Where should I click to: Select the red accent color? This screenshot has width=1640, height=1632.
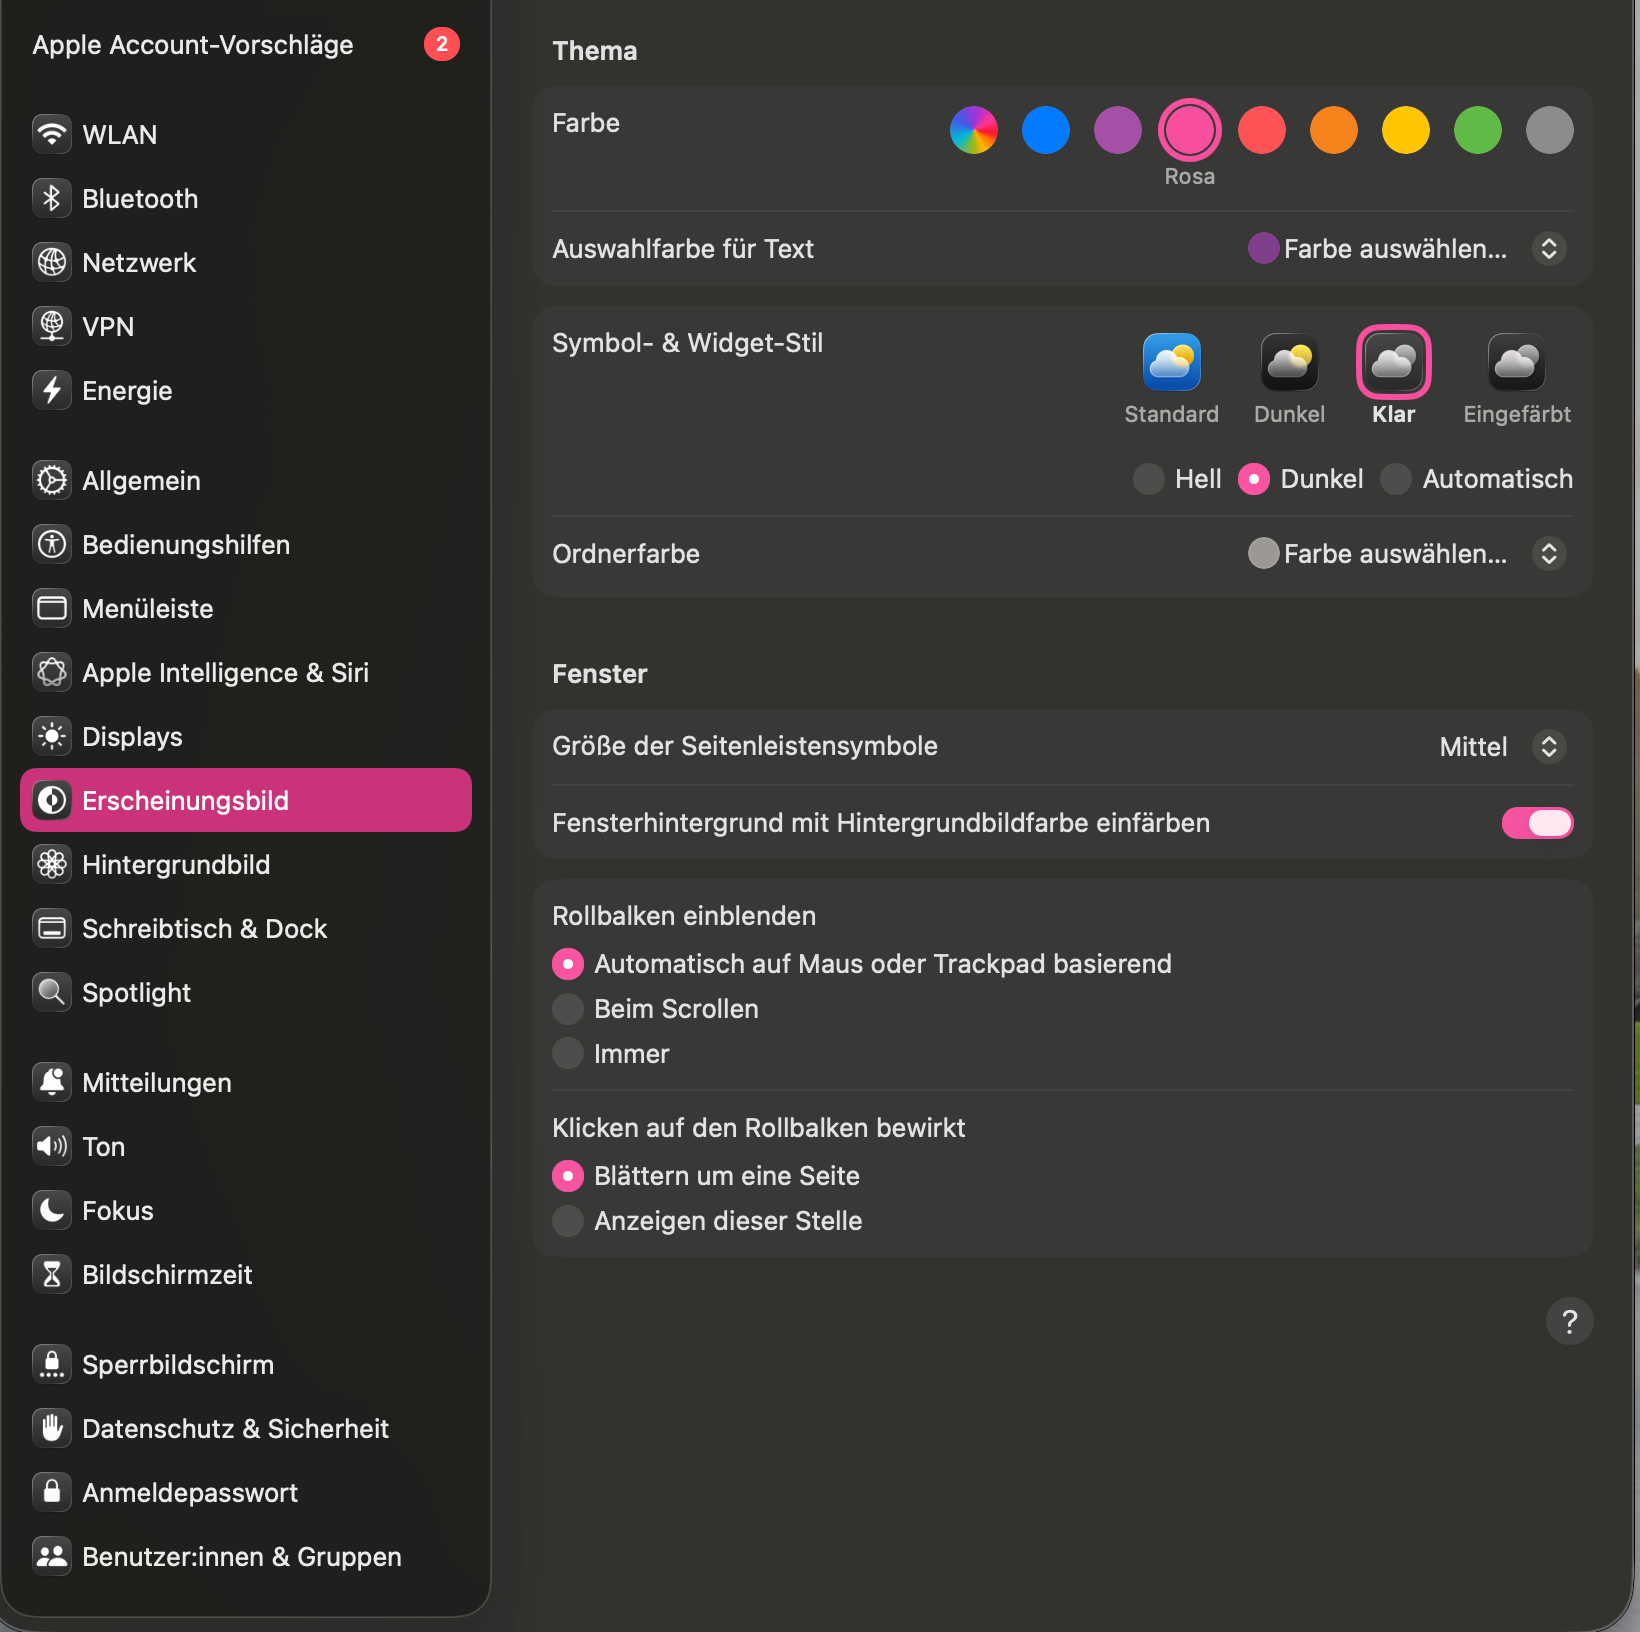[x=1262, y=130]
